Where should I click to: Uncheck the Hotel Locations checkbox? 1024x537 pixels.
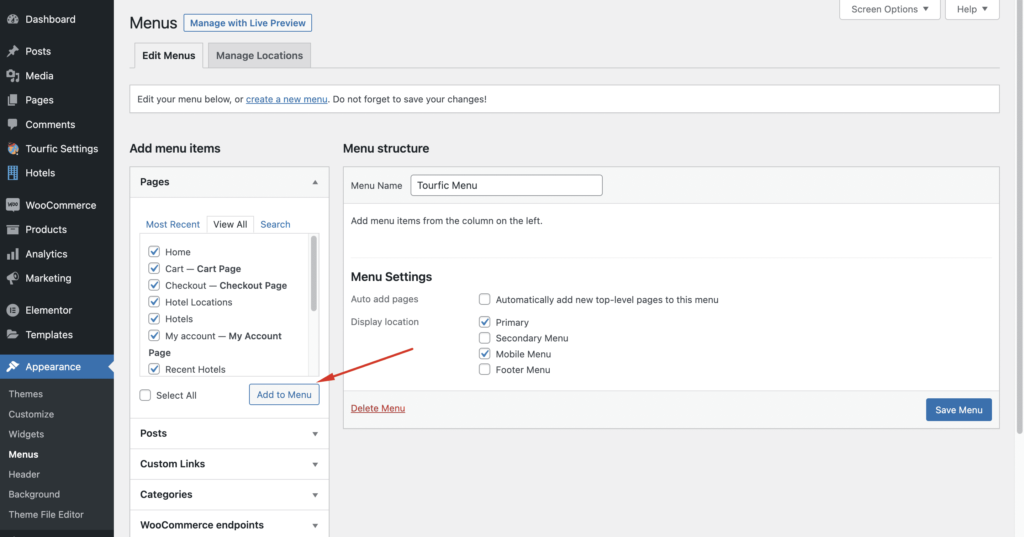coord(154,302)
